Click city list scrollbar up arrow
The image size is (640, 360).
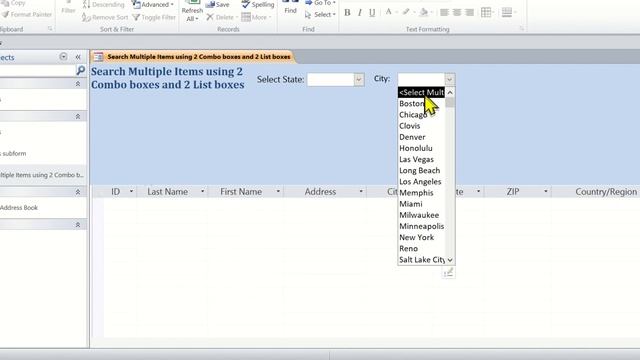point(450,92)
